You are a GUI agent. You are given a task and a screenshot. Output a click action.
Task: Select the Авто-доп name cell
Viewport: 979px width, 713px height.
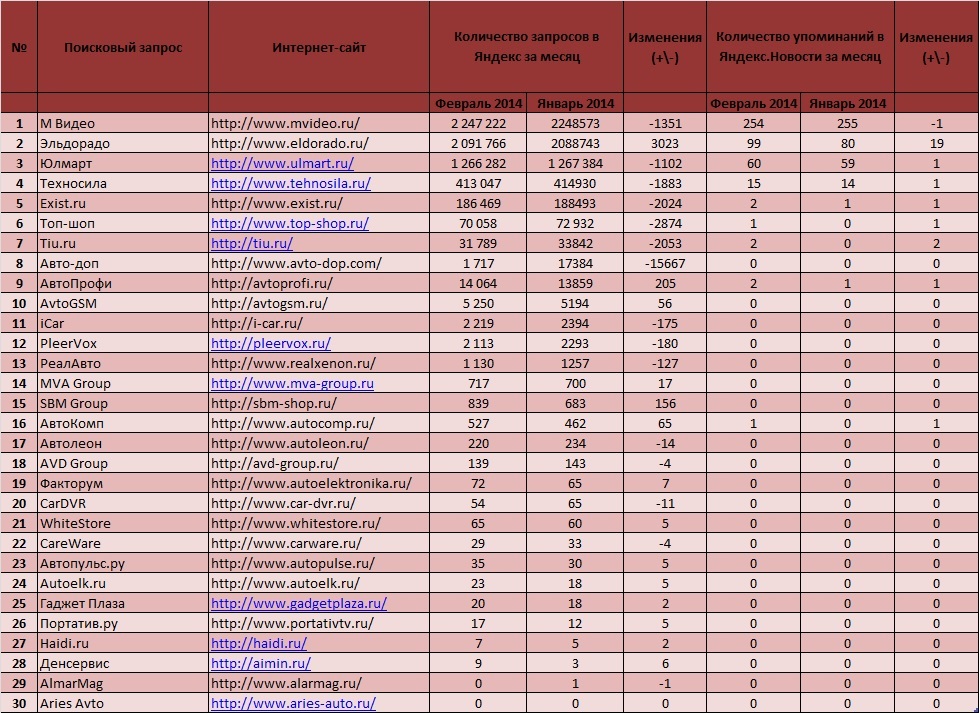123,263
